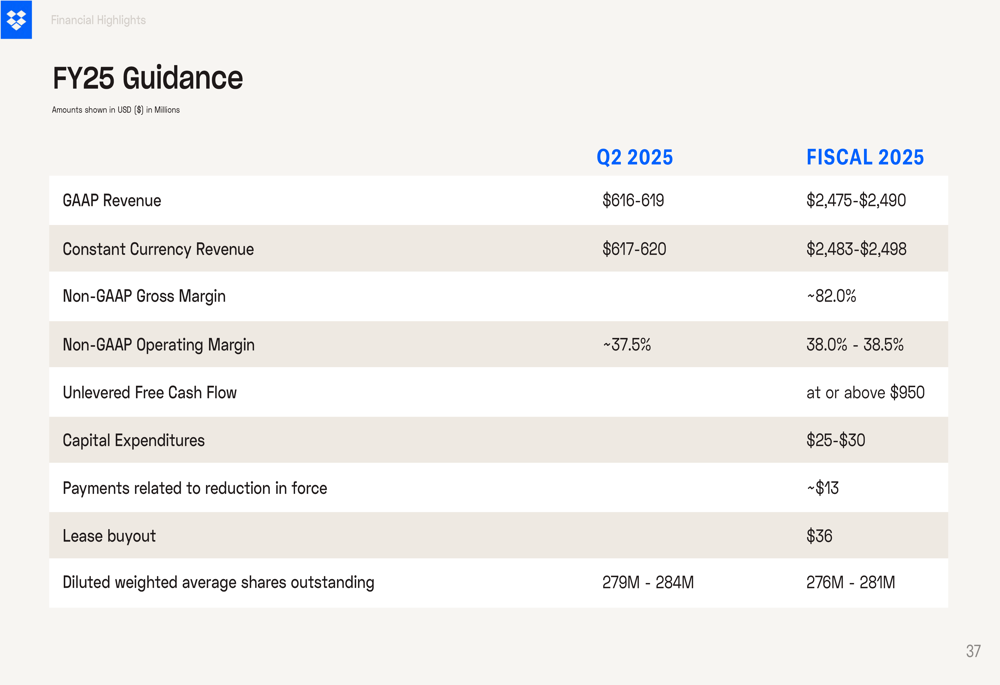This screenshot has height=685, width=1000.
Task: Click the '276M - 281M' shares value
Action: tap(851, 582)
